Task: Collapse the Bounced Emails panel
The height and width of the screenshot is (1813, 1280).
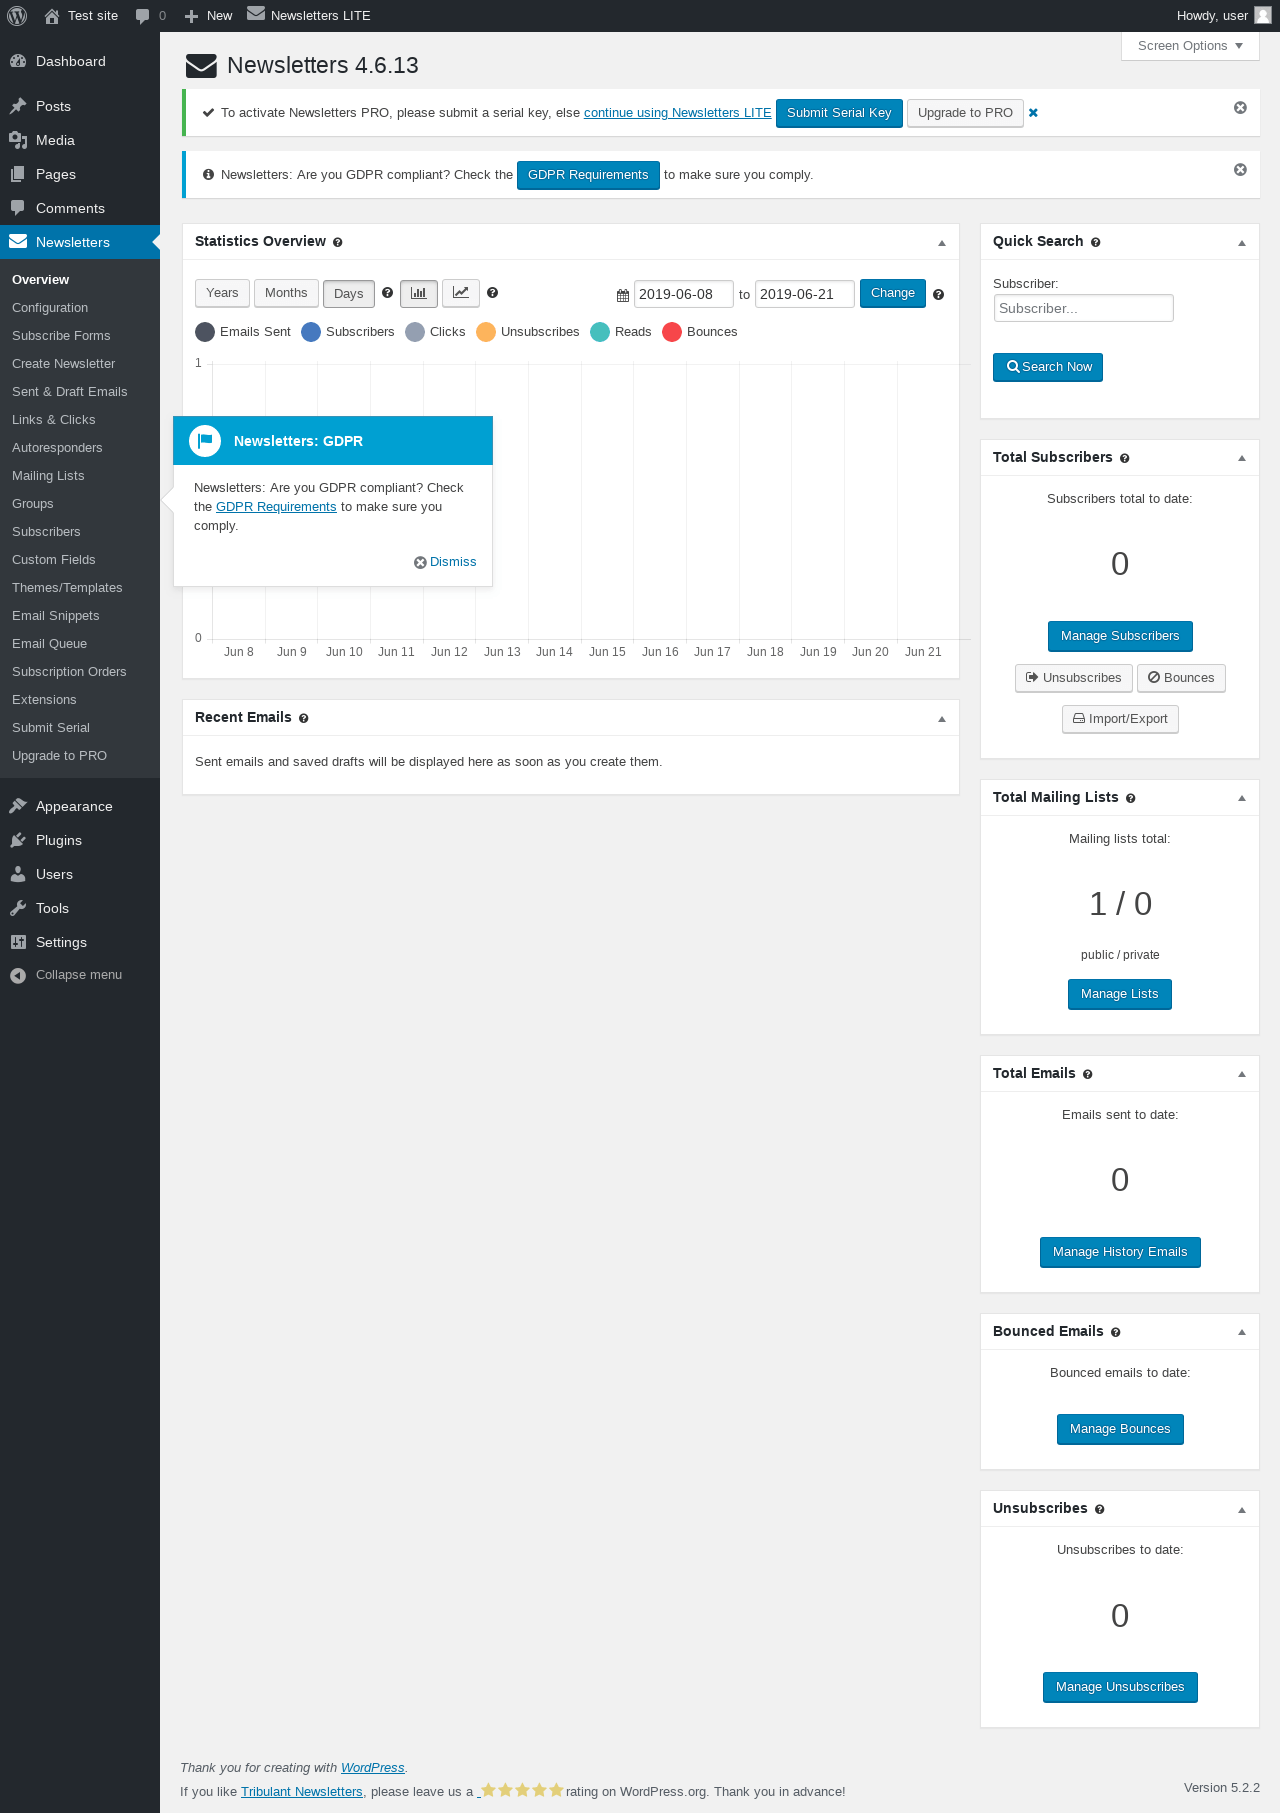Action: [1242, 1332]
